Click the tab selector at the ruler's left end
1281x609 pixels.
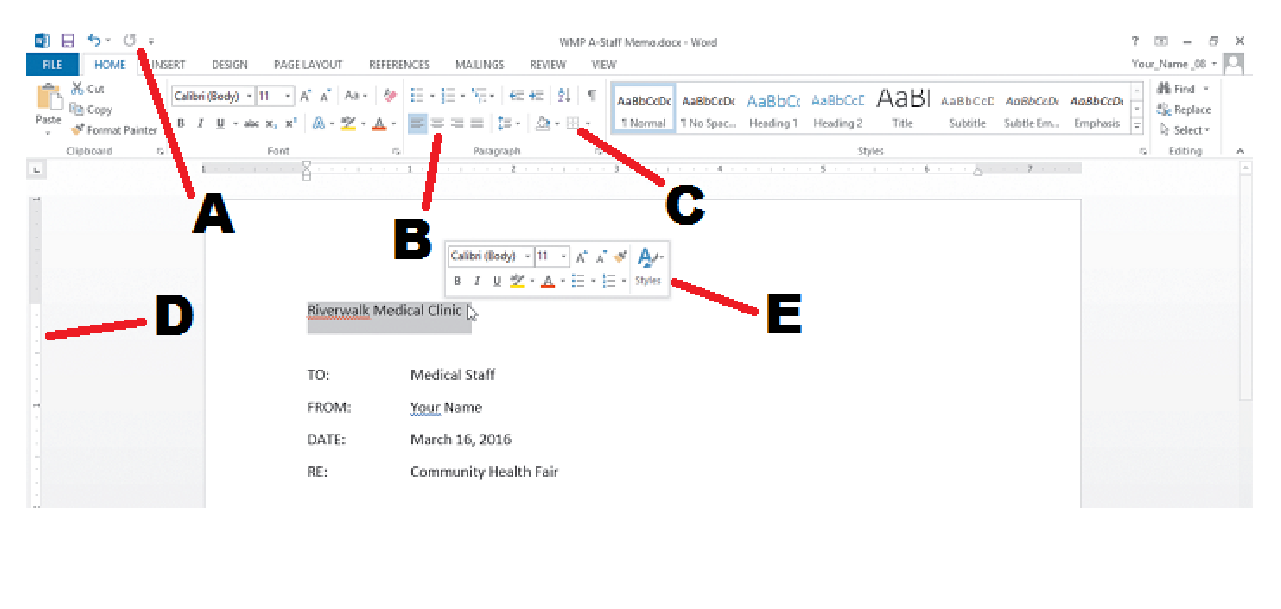pyautogui.click(x=35, y=171)
